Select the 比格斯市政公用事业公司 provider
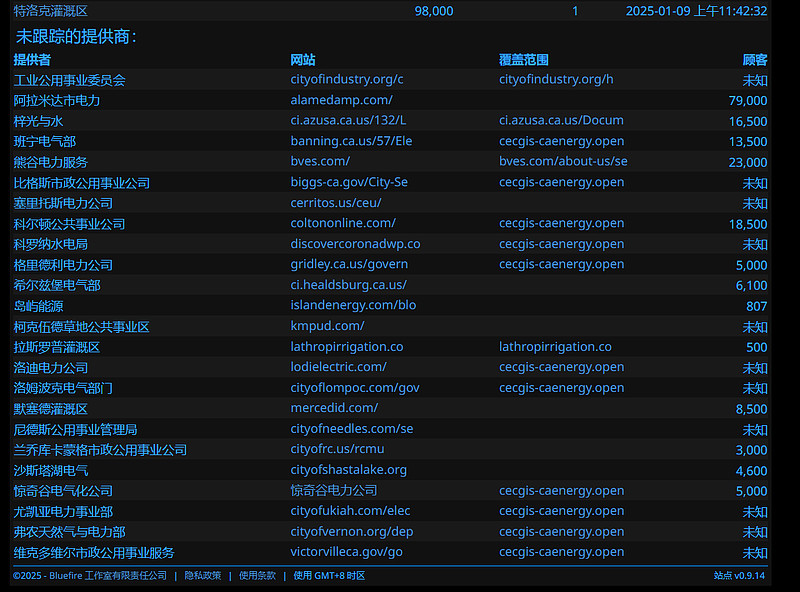Screen dimensions: 800x592 [82, 183]
